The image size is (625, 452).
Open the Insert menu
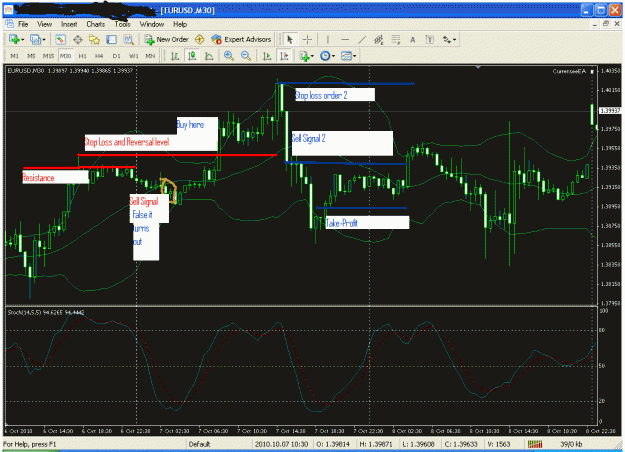click(x=69, y=24)
